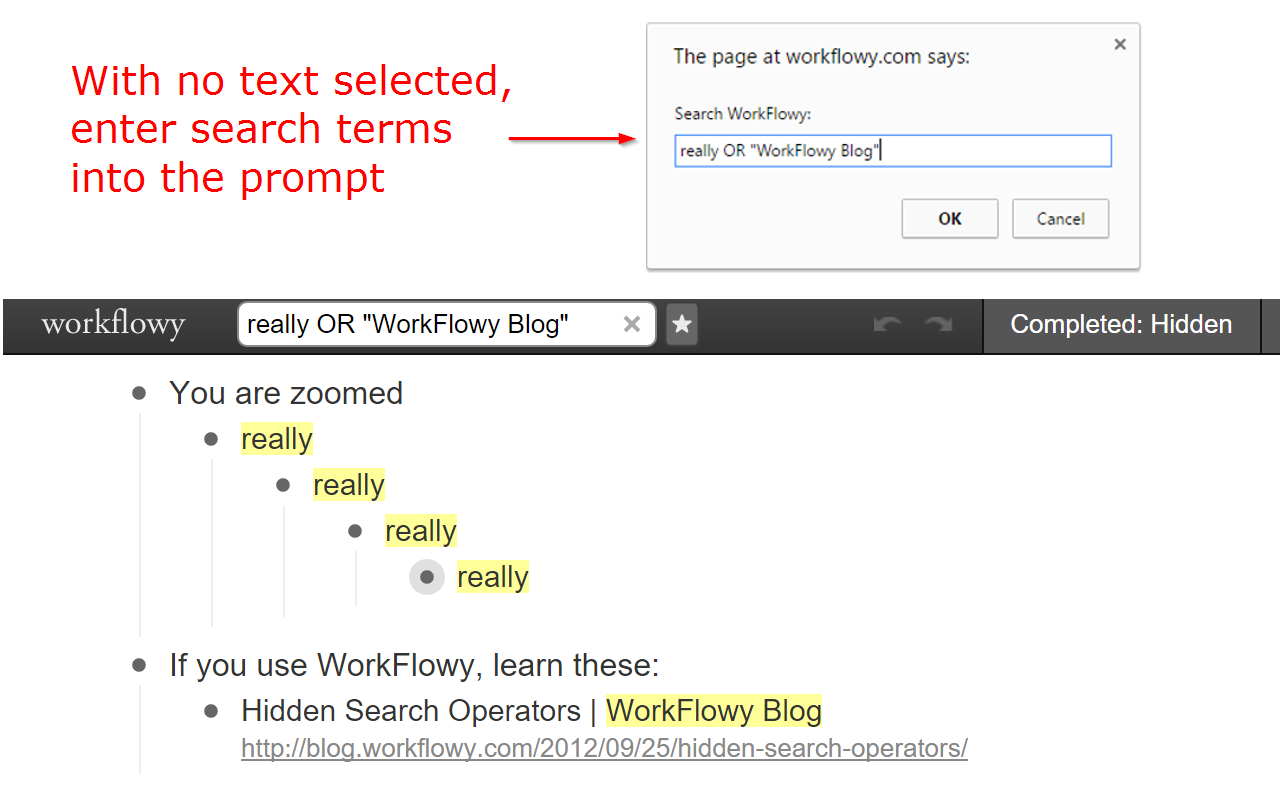Image resolution: width=1280 pixels, height=800 pixels.
Task: Click bullet of 'Hidden Search Operators' item
Action: (x=211, y=711)
